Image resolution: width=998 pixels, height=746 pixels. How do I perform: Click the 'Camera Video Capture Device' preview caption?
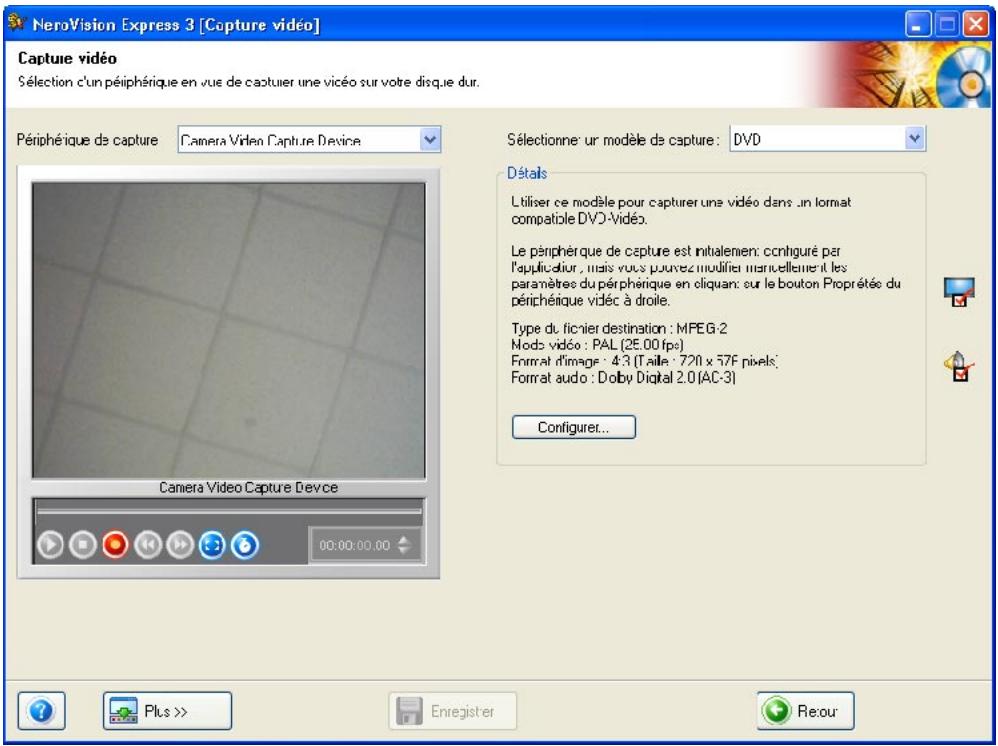(x=248, y=488)
